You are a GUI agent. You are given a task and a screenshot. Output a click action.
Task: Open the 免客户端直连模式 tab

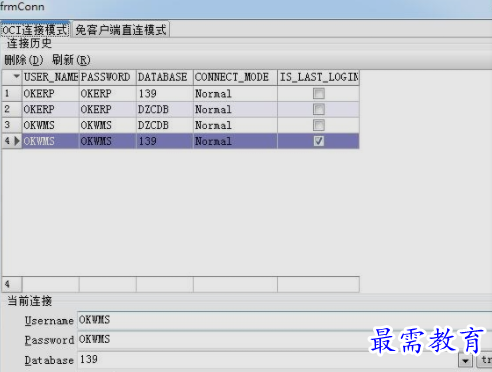tap(121, 30)
